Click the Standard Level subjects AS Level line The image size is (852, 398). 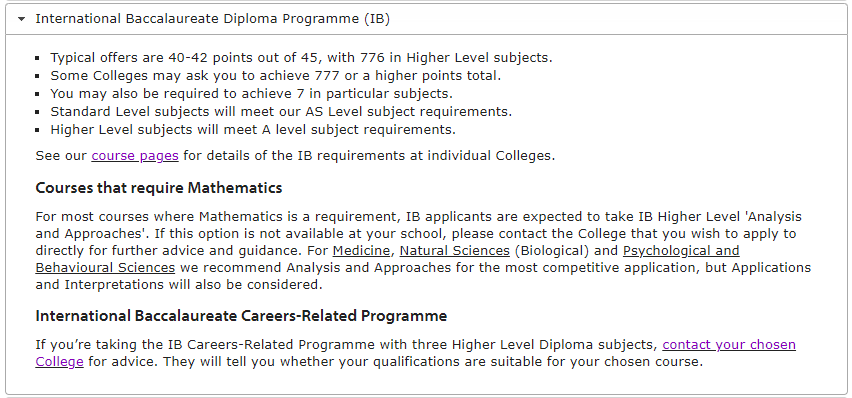(x=281, y=111)
